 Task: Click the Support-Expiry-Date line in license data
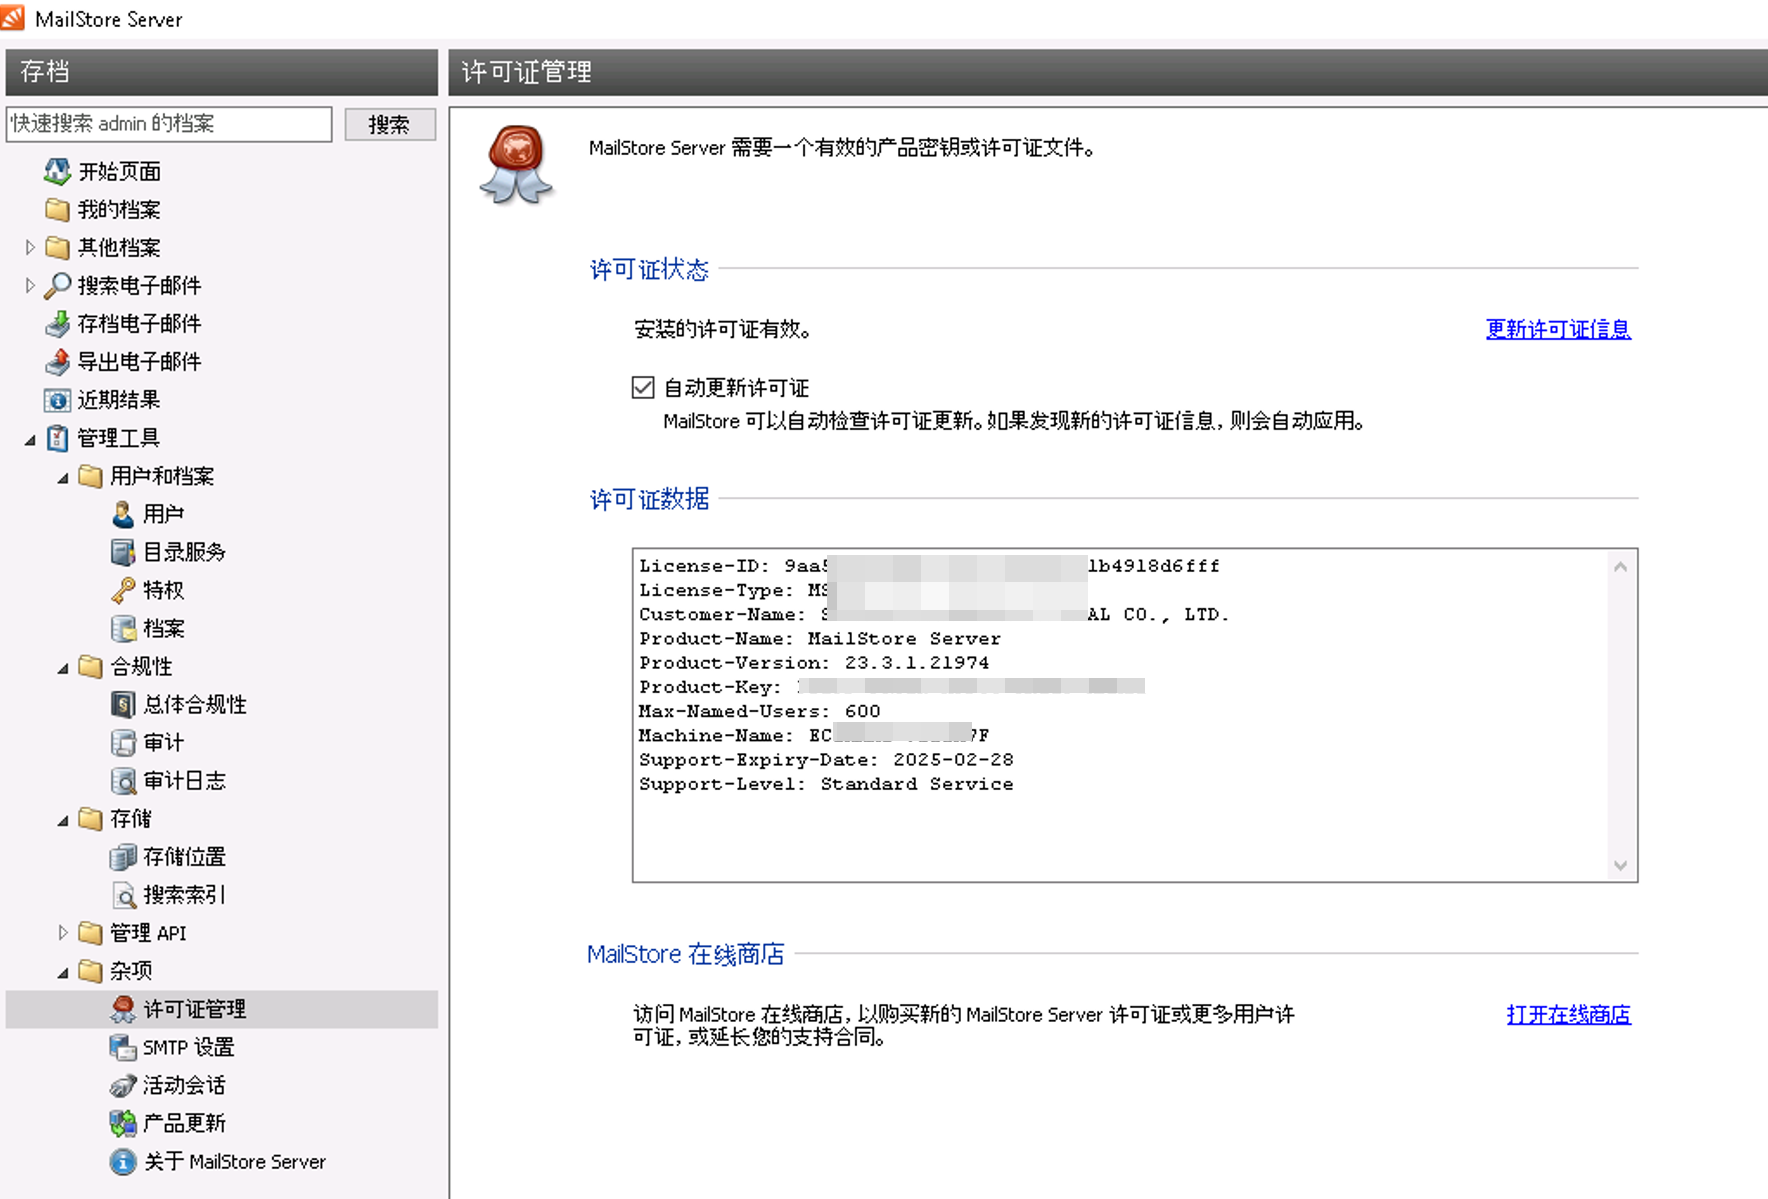[826, 760]
